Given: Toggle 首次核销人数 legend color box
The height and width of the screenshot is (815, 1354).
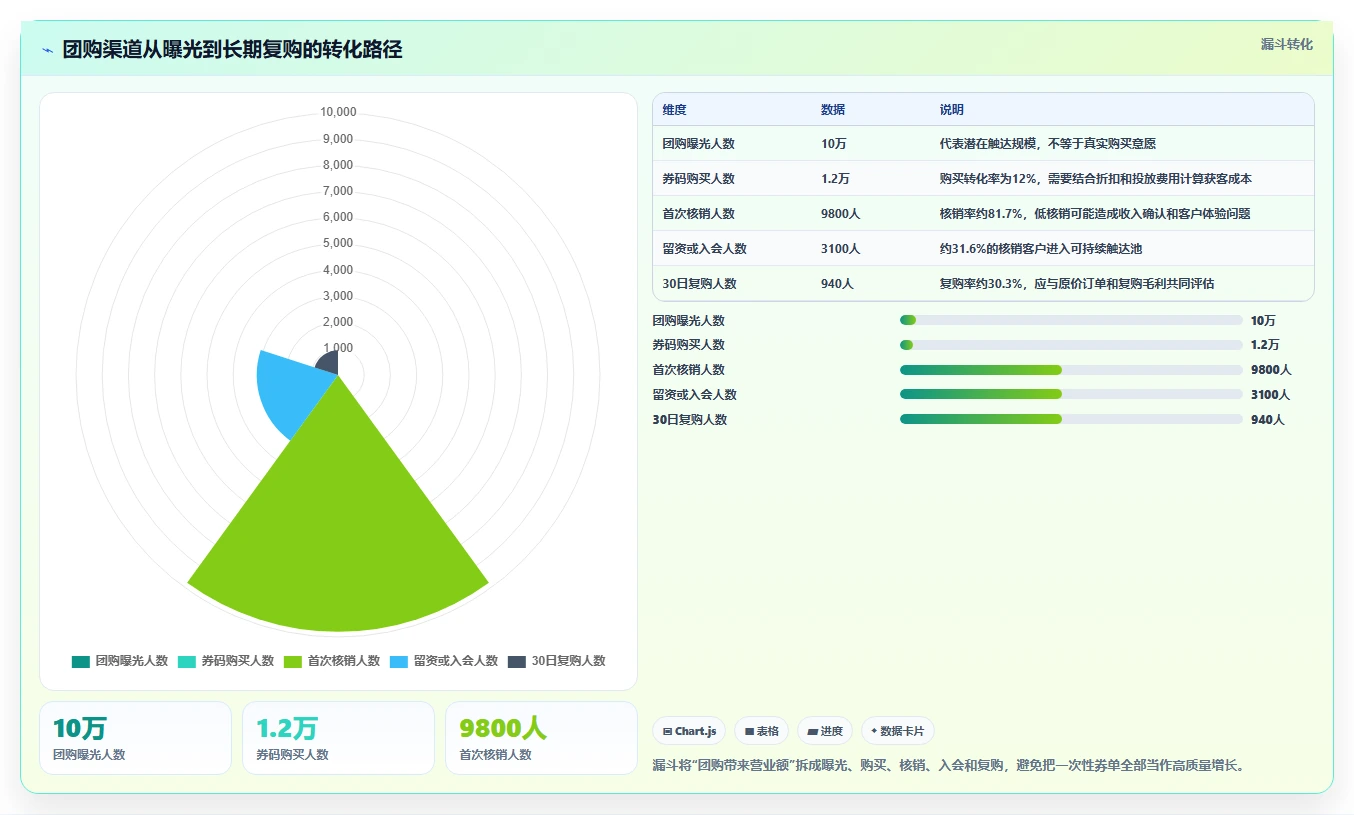Looking at the screenshot, I should (x=293, y=661).
